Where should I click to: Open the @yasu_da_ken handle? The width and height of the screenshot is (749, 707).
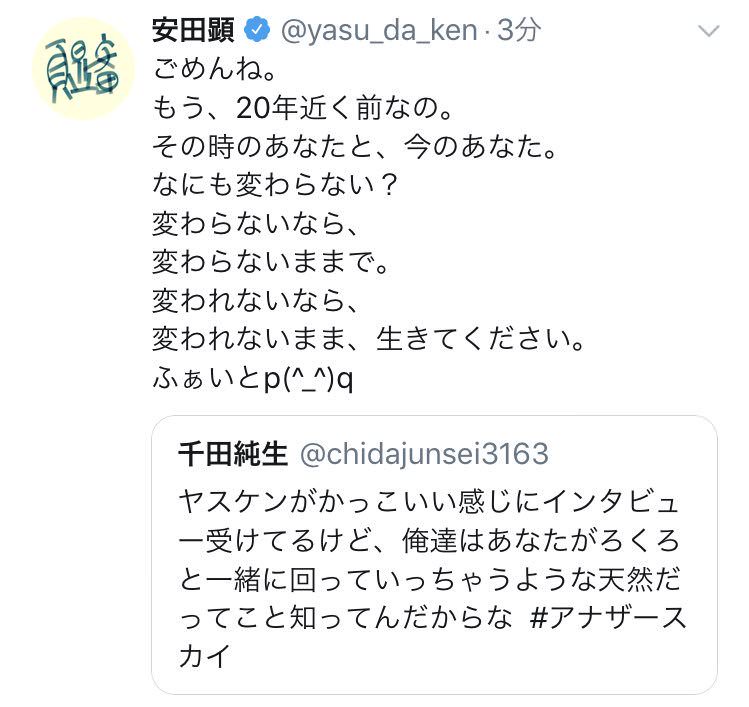tap(379, 31)
